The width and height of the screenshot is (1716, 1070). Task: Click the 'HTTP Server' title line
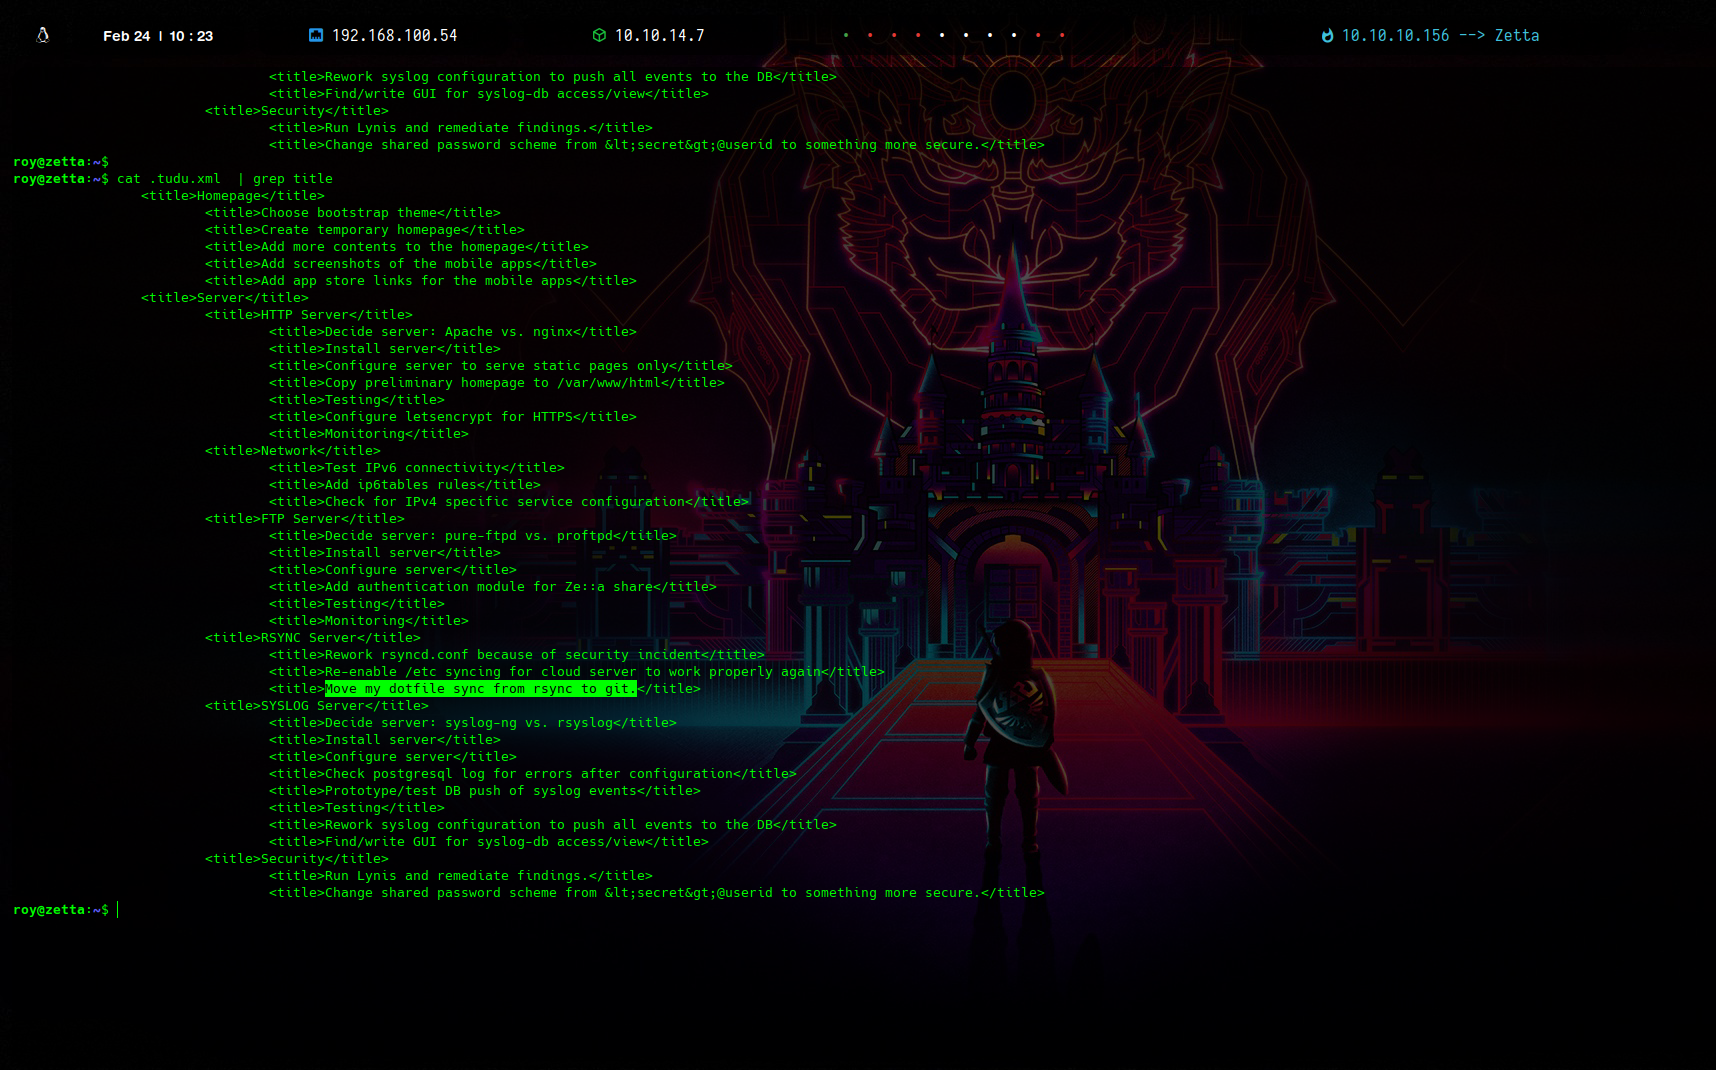pos(309,315)
